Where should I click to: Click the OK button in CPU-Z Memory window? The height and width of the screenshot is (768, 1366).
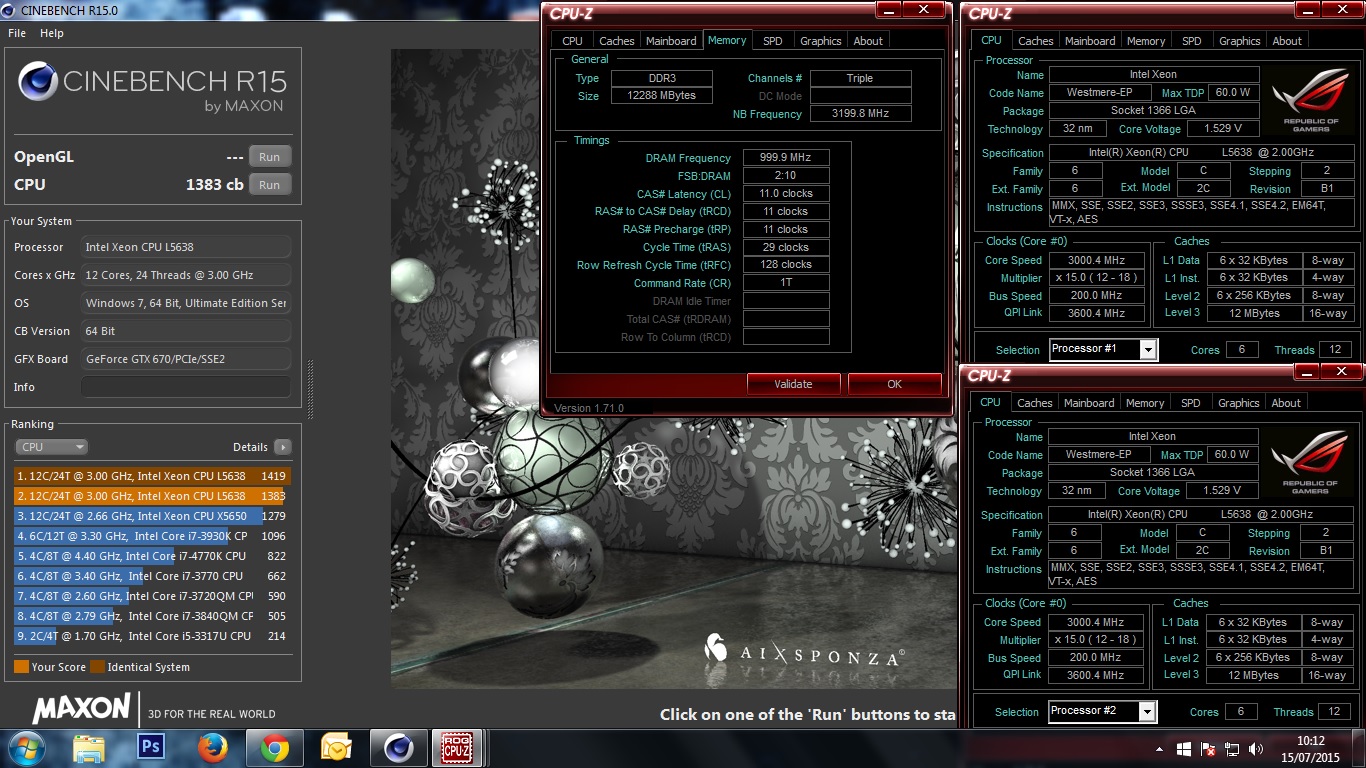[x=894, y=384]
